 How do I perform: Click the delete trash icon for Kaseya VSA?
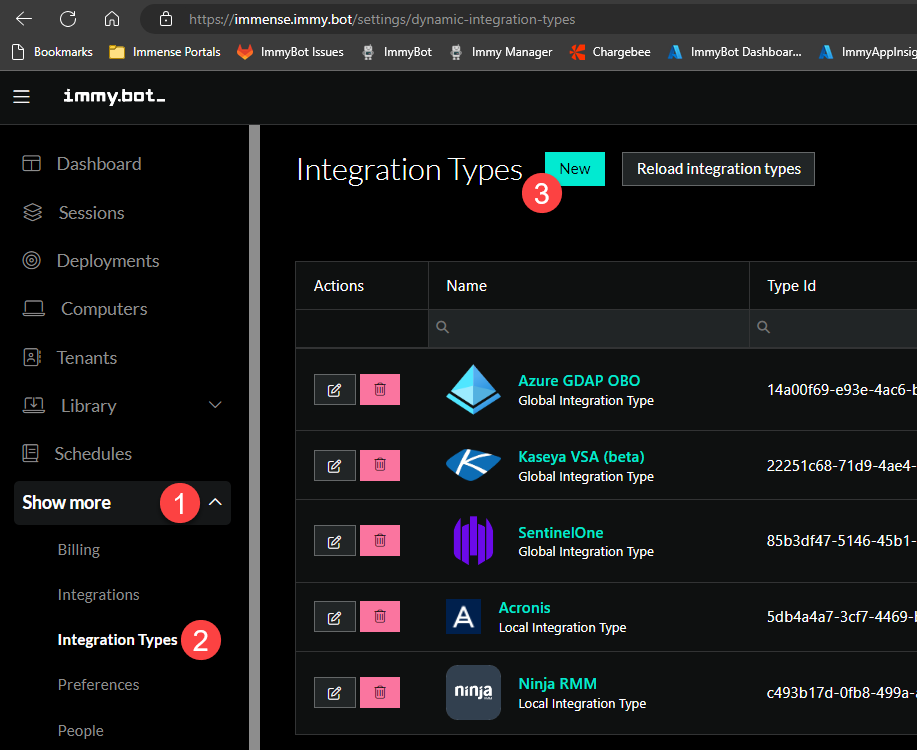pyautogui.click(x=379, y=465)
